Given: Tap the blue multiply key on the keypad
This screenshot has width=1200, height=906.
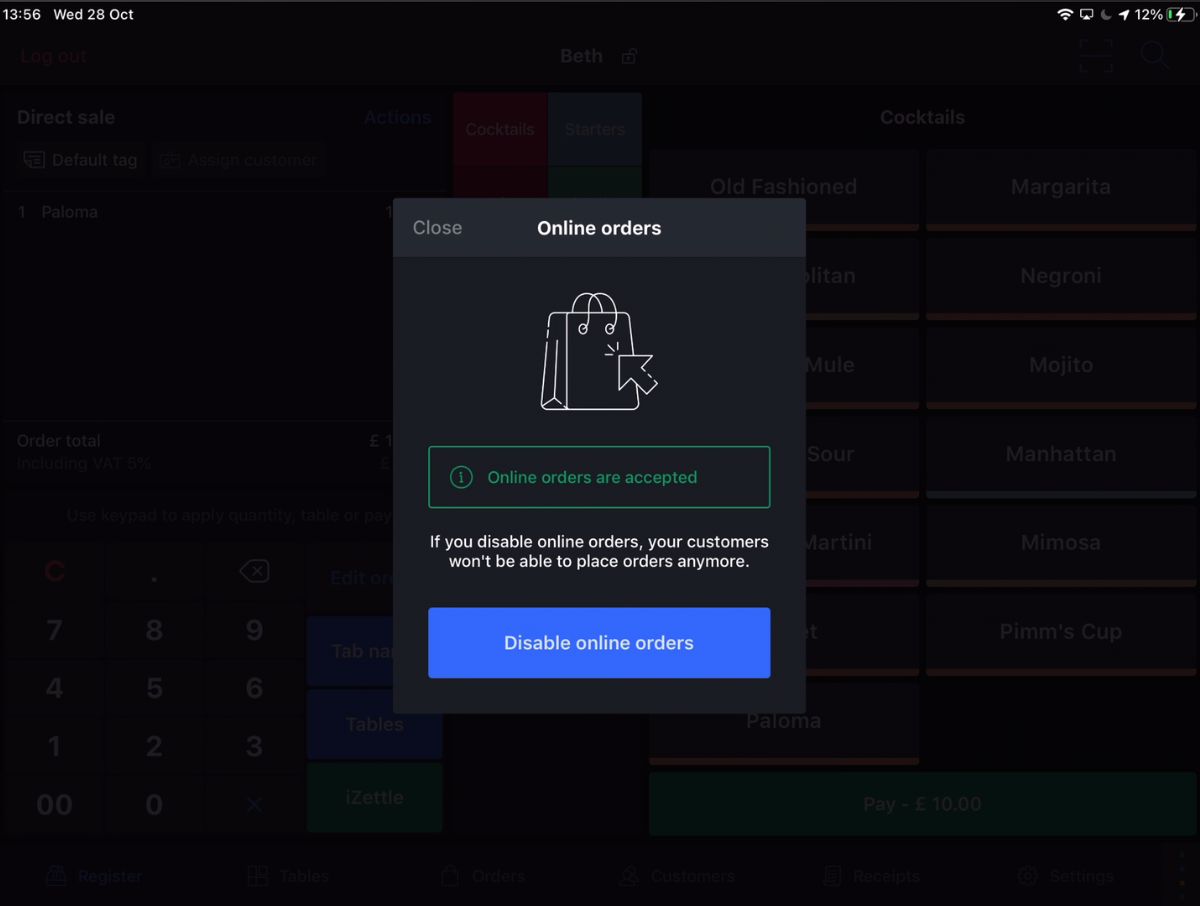Looking at the screenshot, I should point(253,803).
